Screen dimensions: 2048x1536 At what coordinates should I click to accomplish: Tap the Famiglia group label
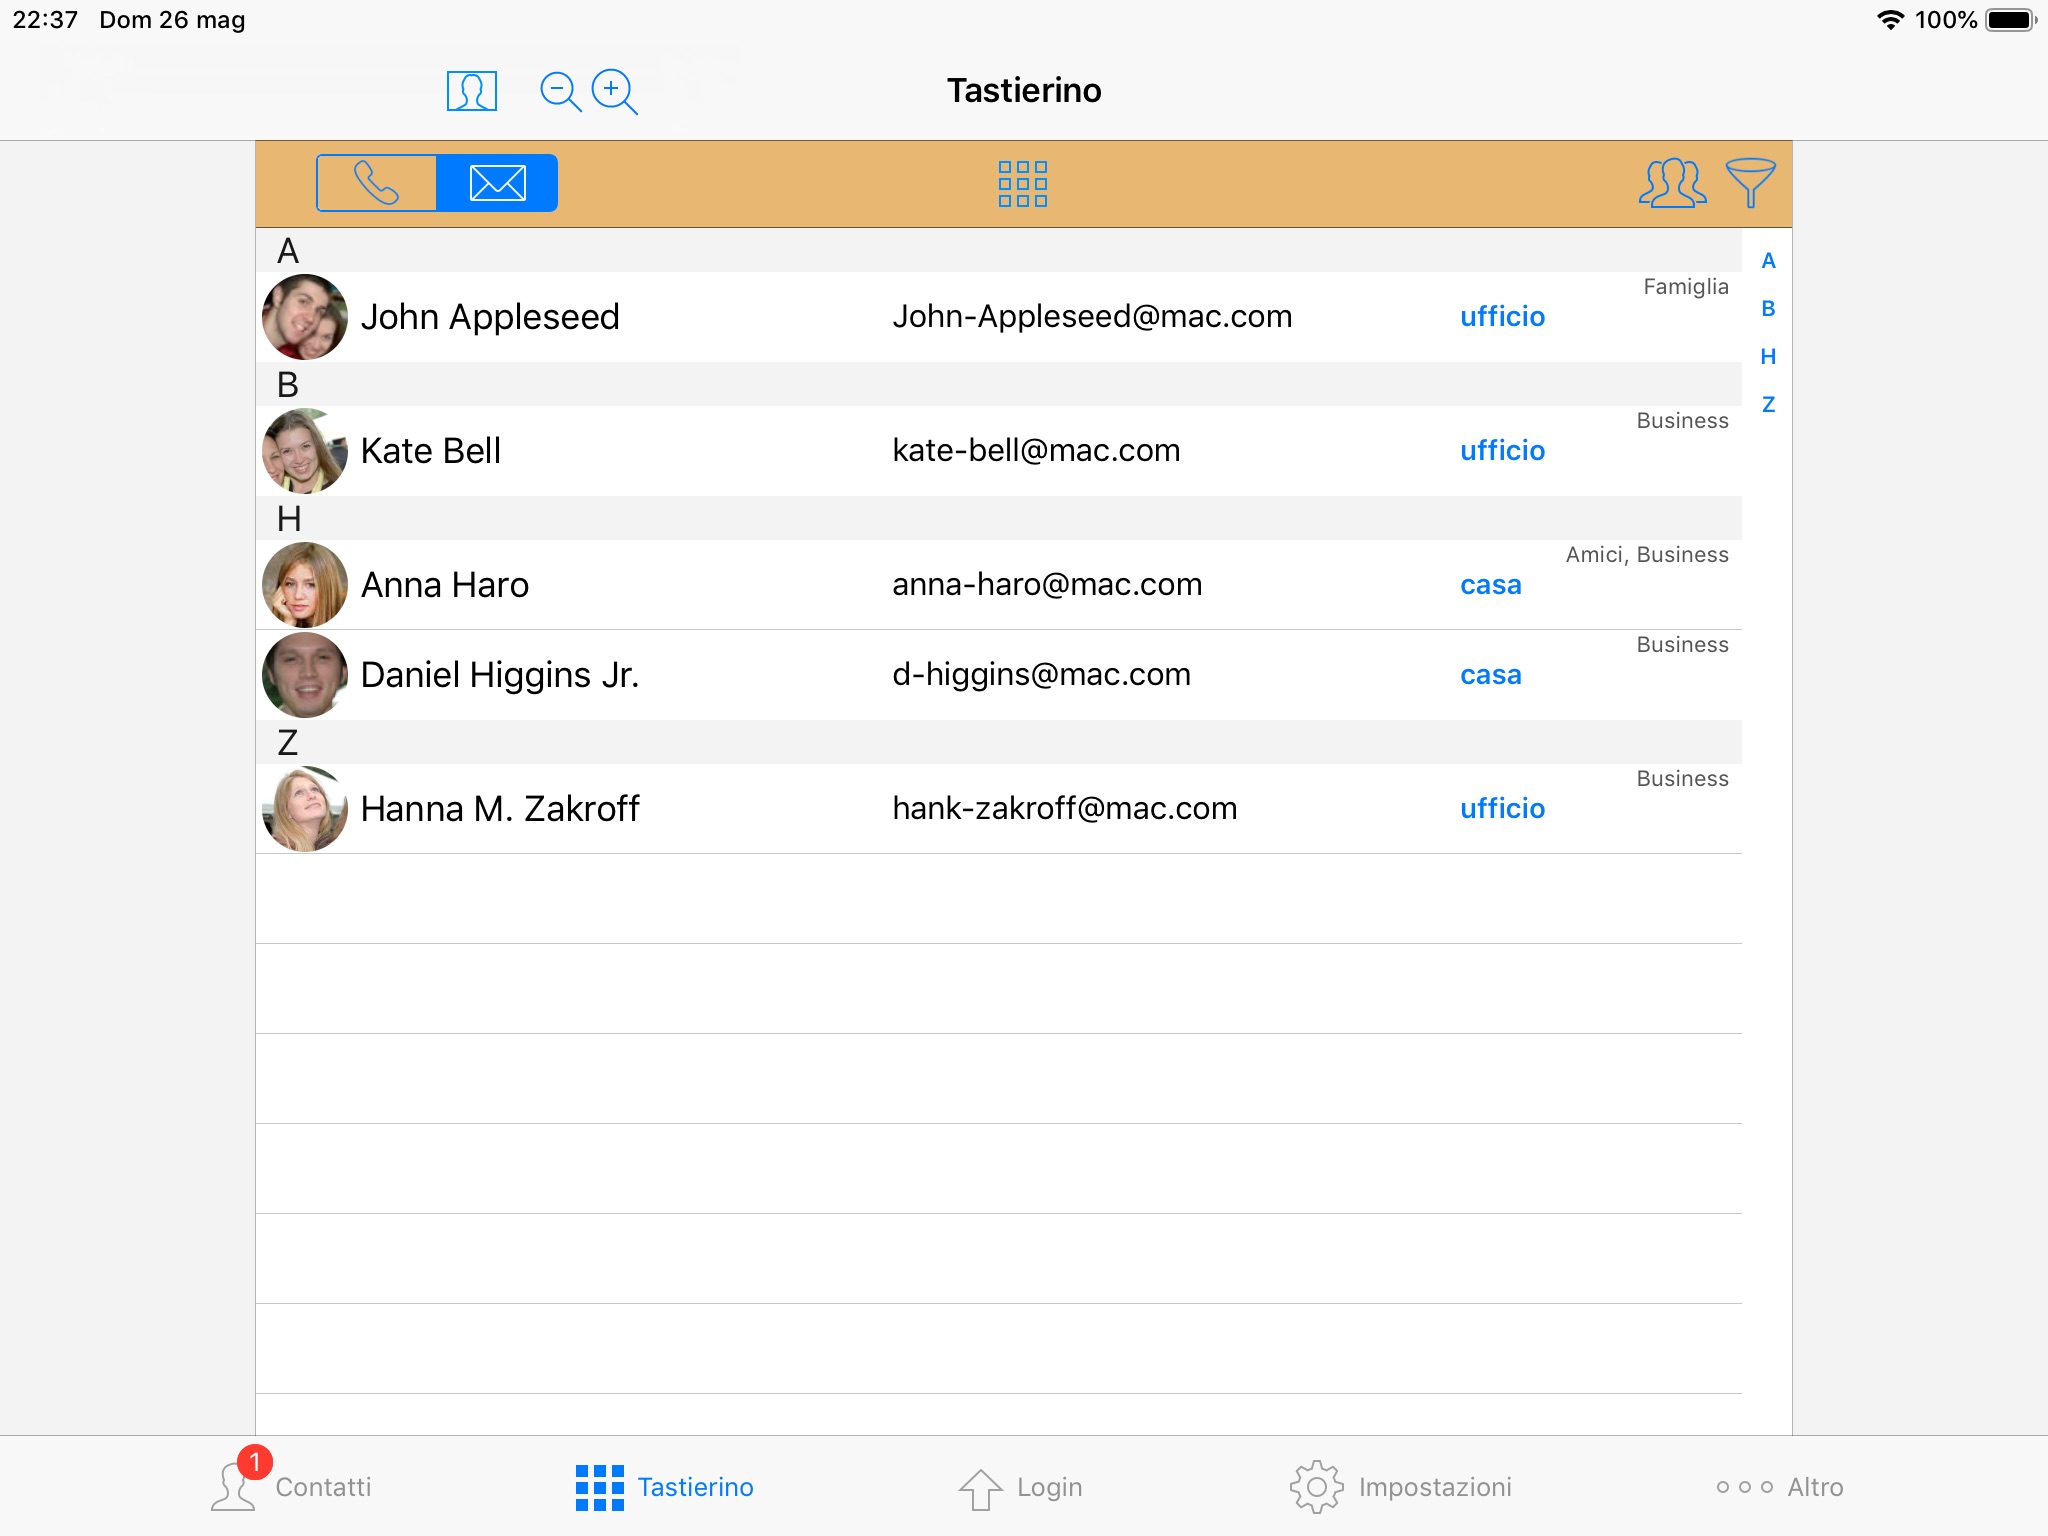point(1685,286)
